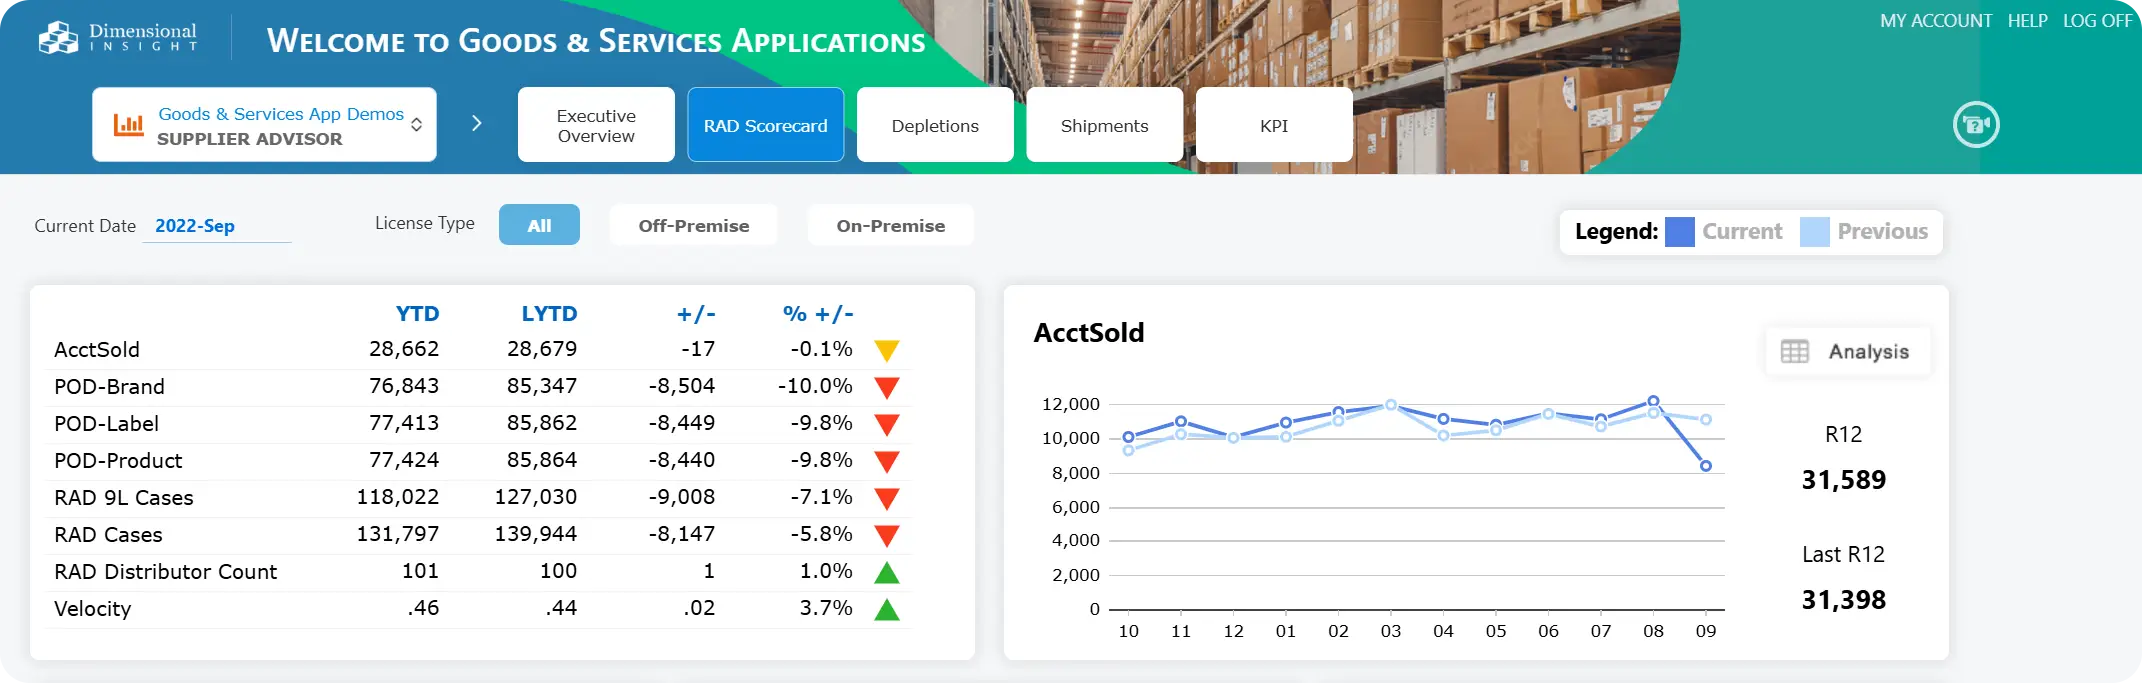2142x683 pixels.
Task: Click the red down arrow for POD-Product
Action: [887, 462]
